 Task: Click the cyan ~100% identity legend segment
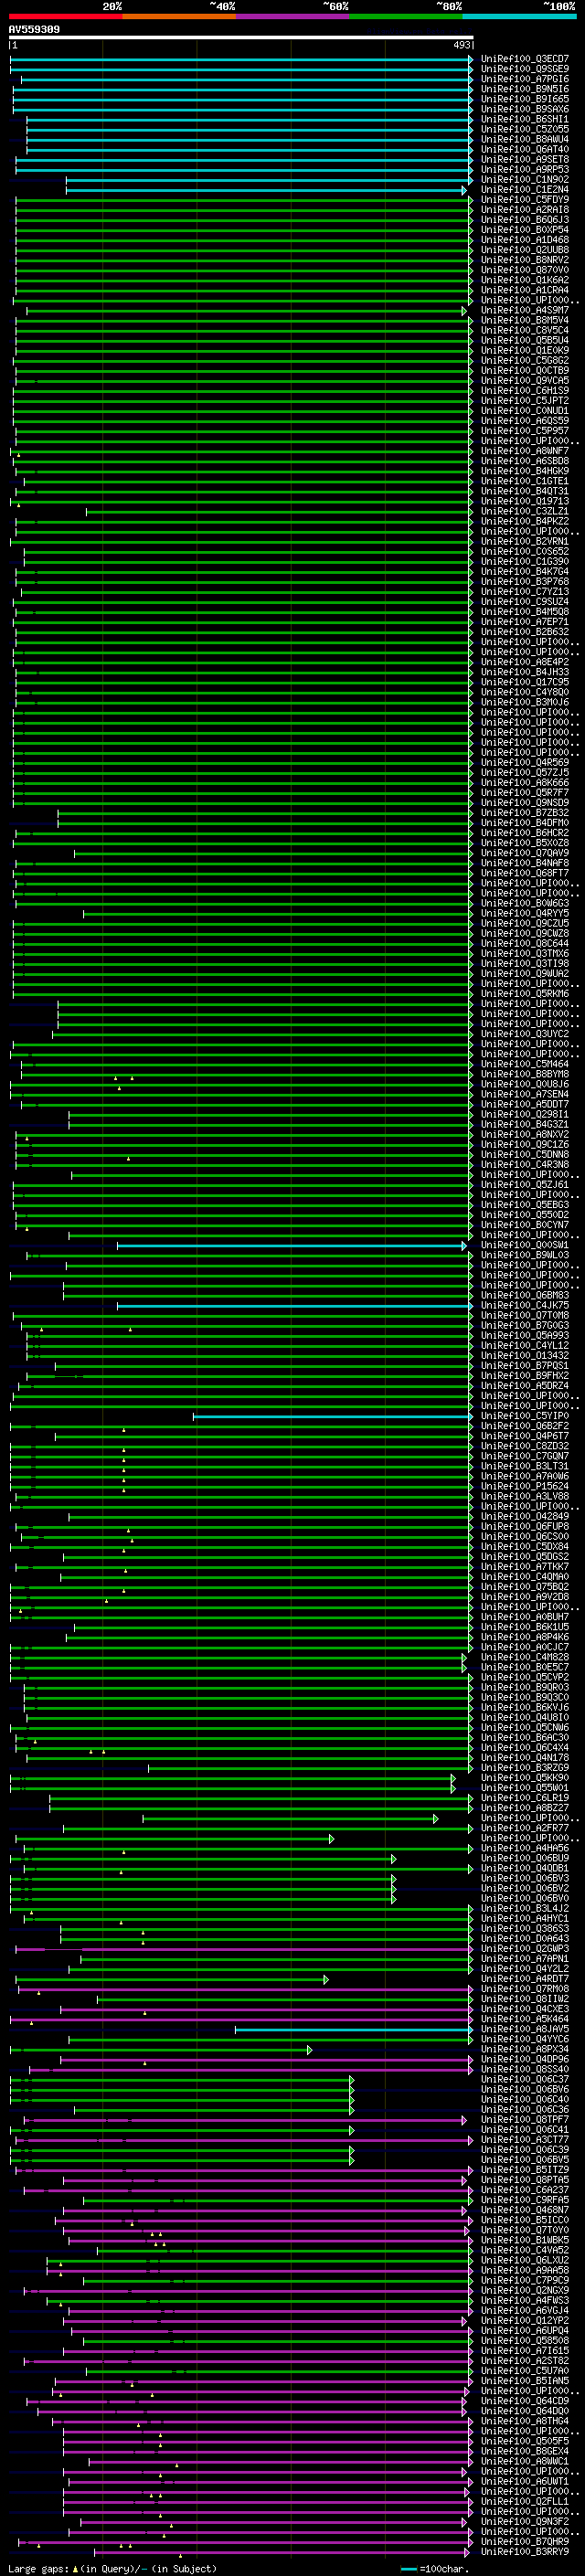click(519, 16)
